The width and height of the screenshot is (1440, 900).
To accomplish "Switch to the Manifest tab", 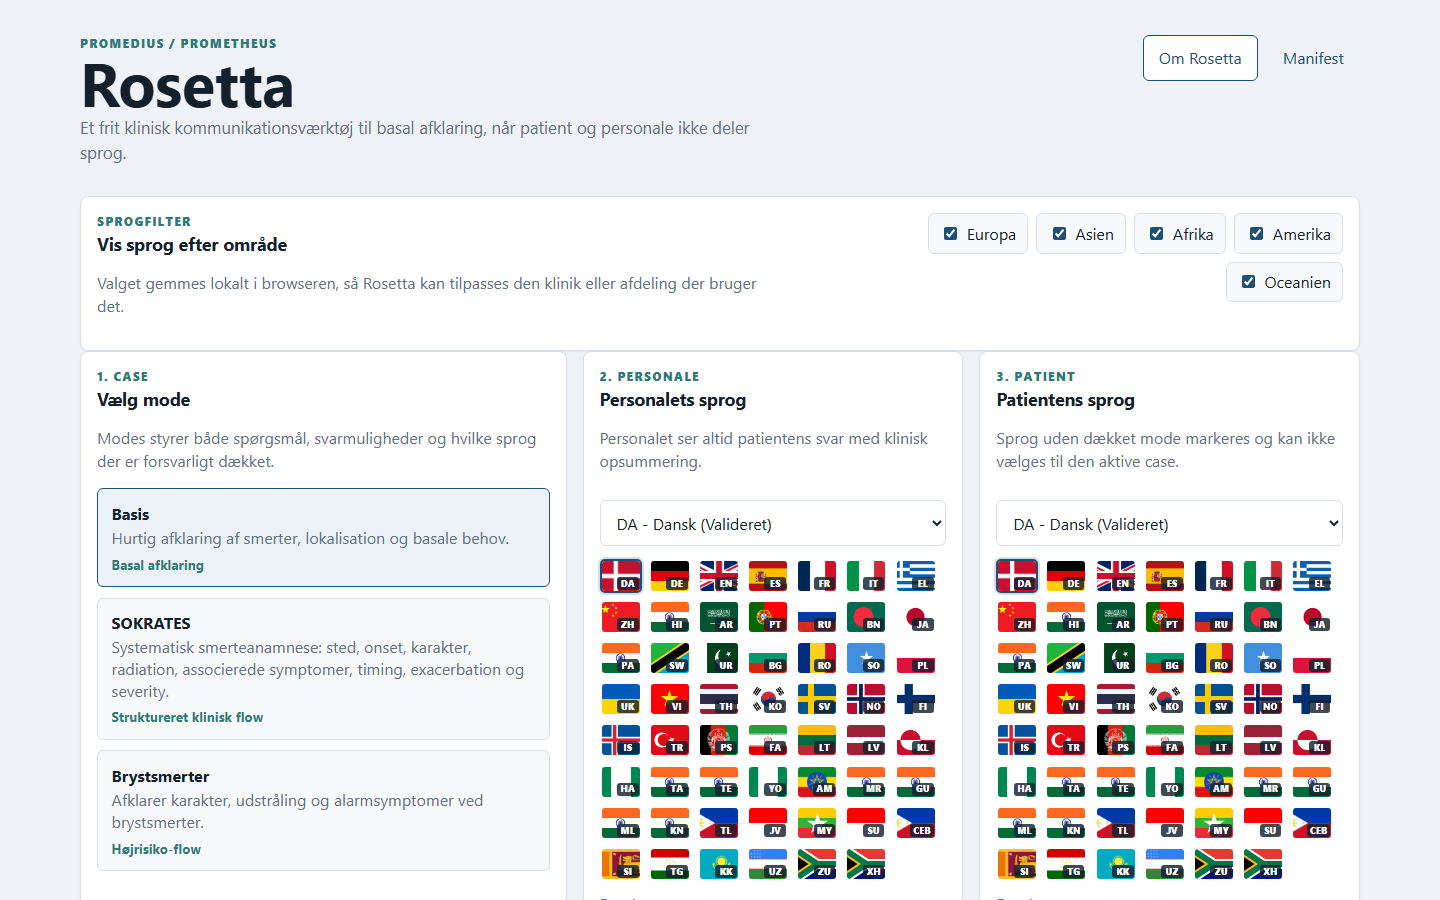I will point(1313,58).
